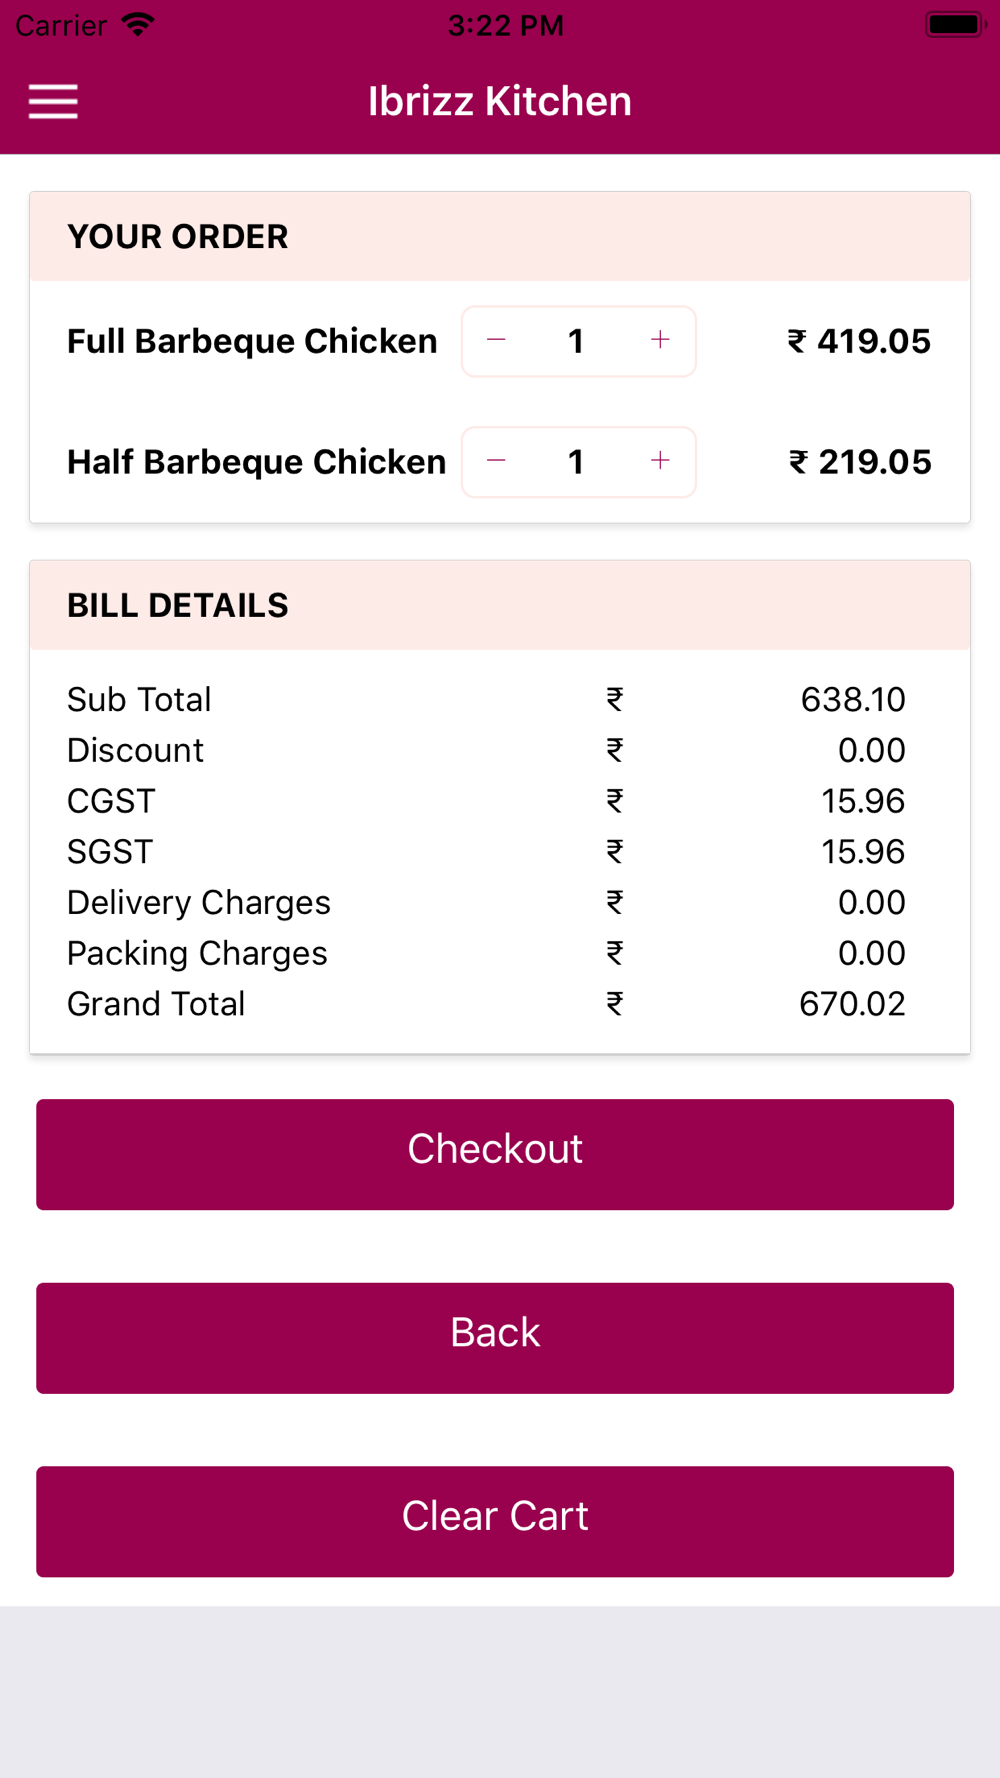
Task: Tap the YOUR ORDER section header
Action: pos(178,237)
